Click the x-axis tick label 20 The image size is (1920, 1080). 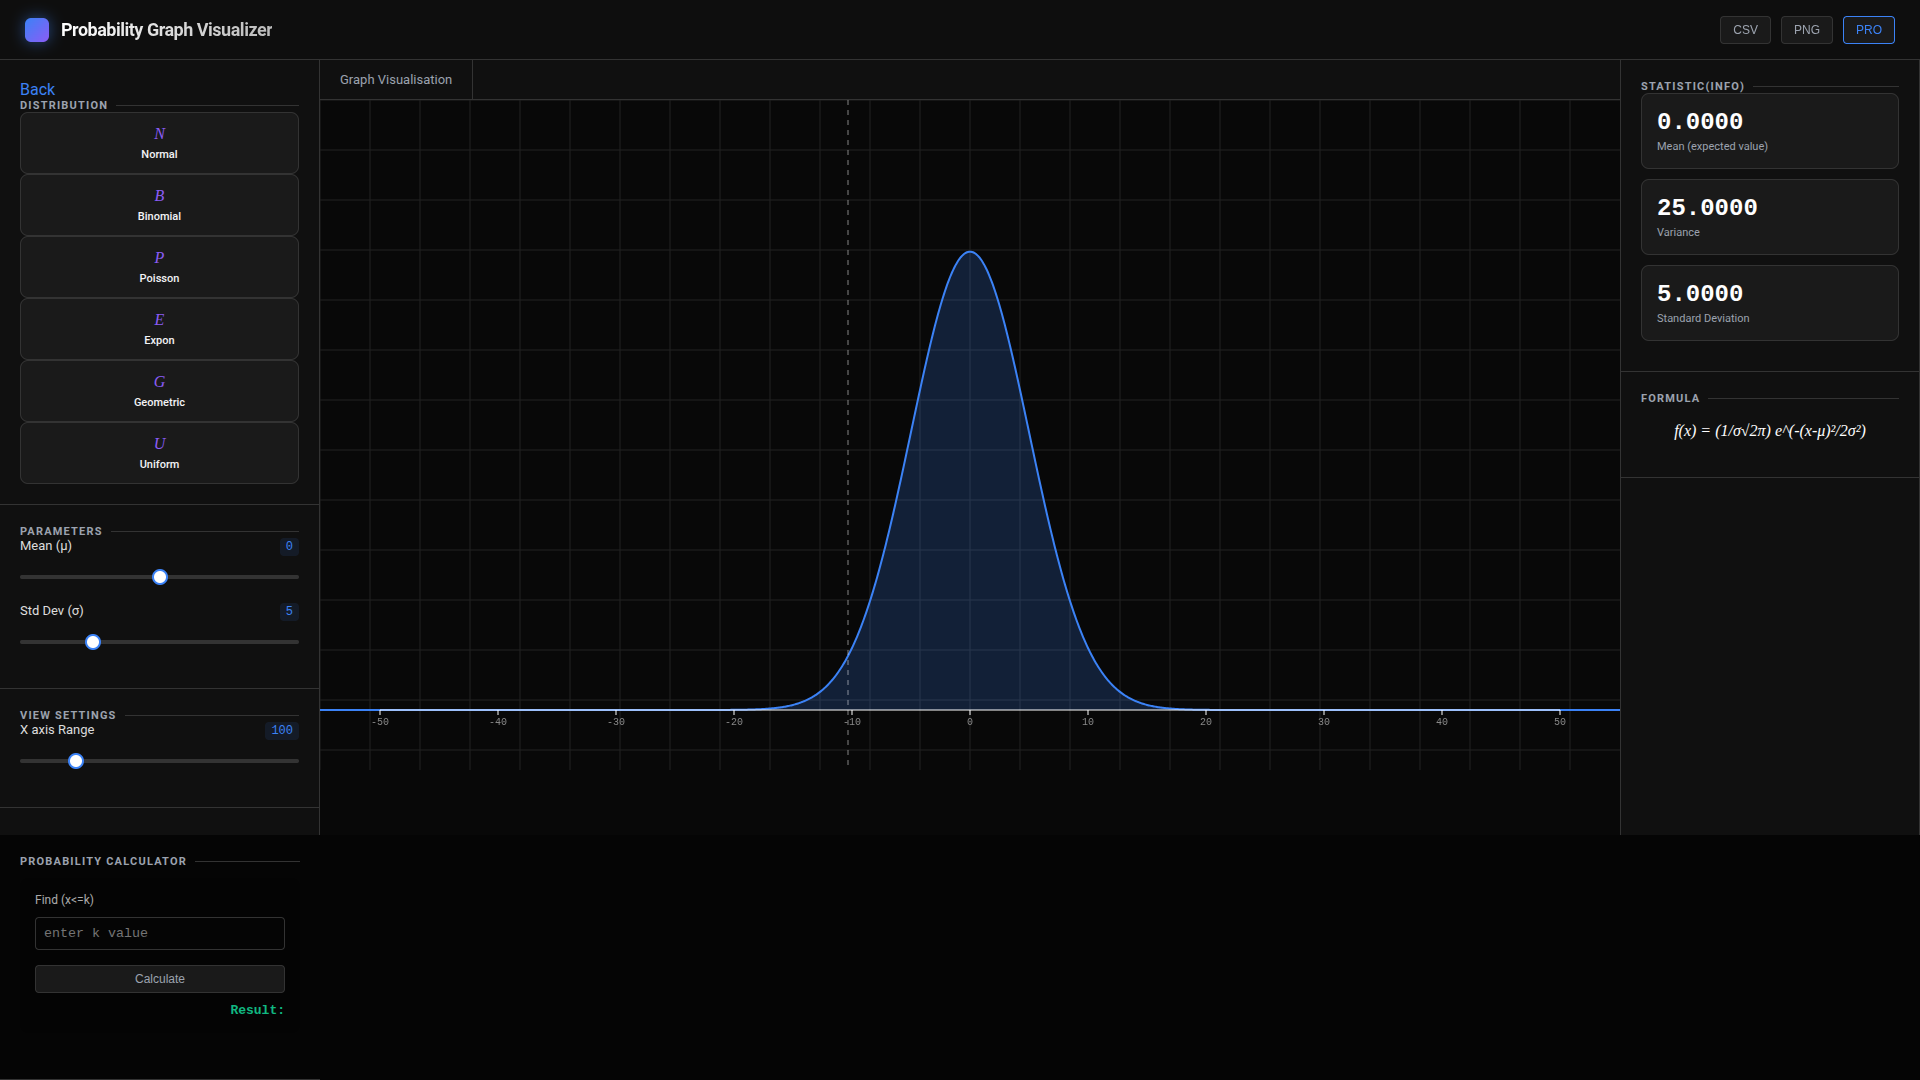pos(1206,722)
